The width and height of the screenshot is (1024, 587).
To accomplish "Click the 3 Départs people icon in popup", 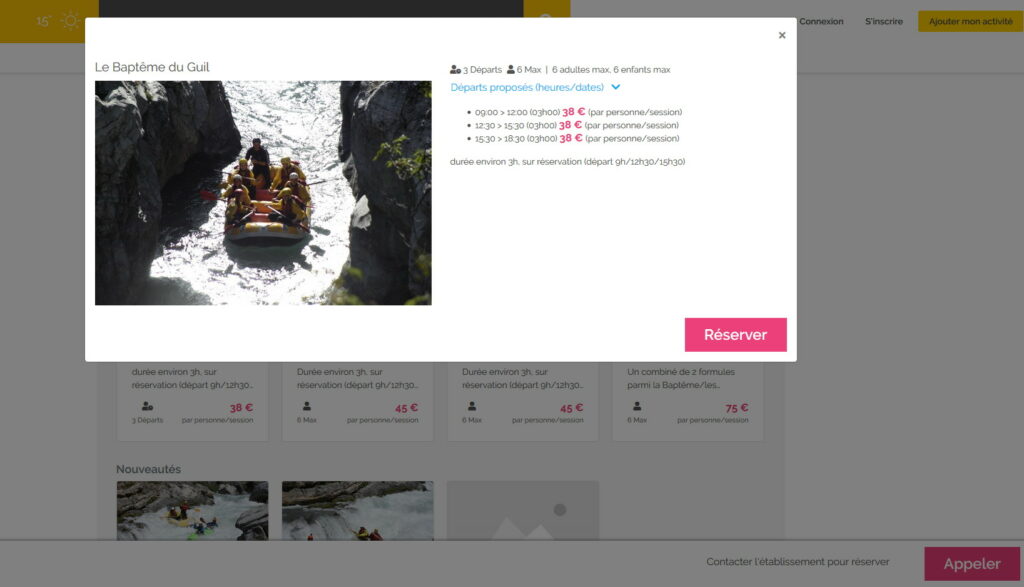I will [x=455, y=69].
